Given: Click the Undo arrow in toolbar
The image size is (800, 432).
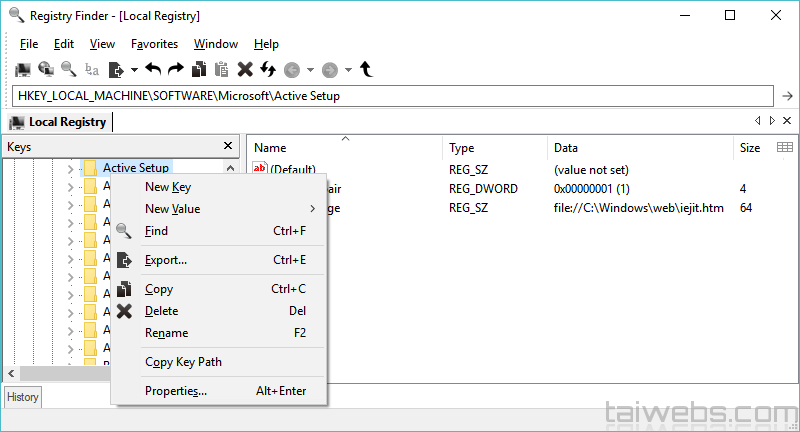Looking at the screenshot, I should [x=153, y=69].
